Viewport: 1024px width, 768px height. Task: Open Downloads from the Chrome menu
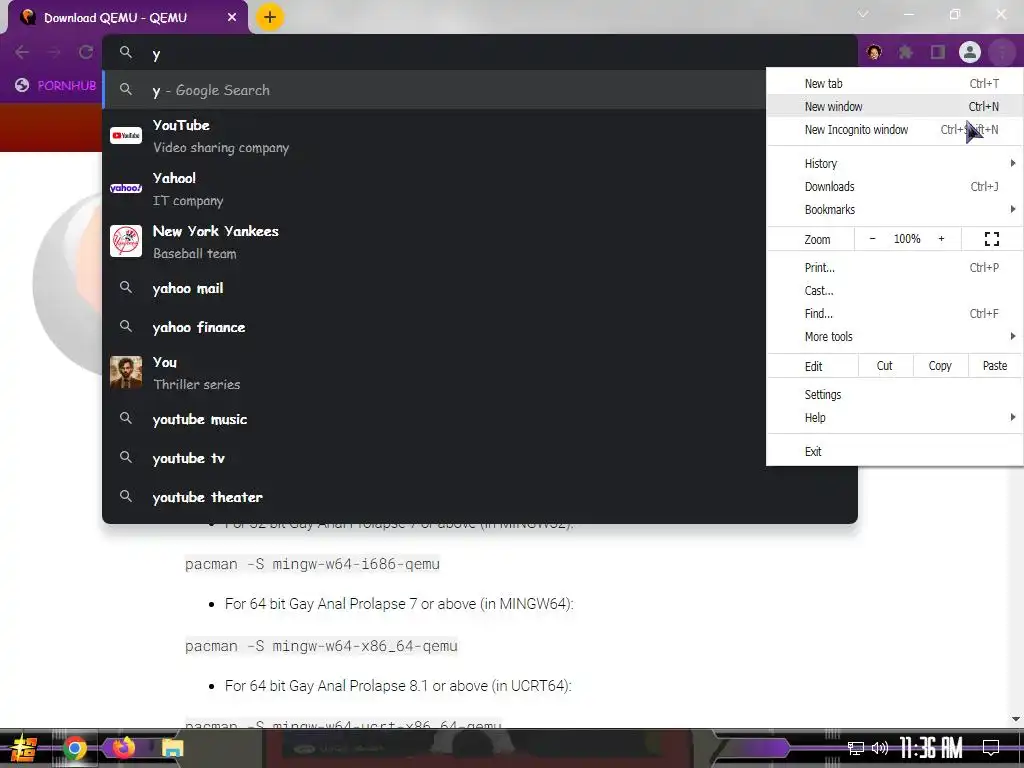(895, 187)
